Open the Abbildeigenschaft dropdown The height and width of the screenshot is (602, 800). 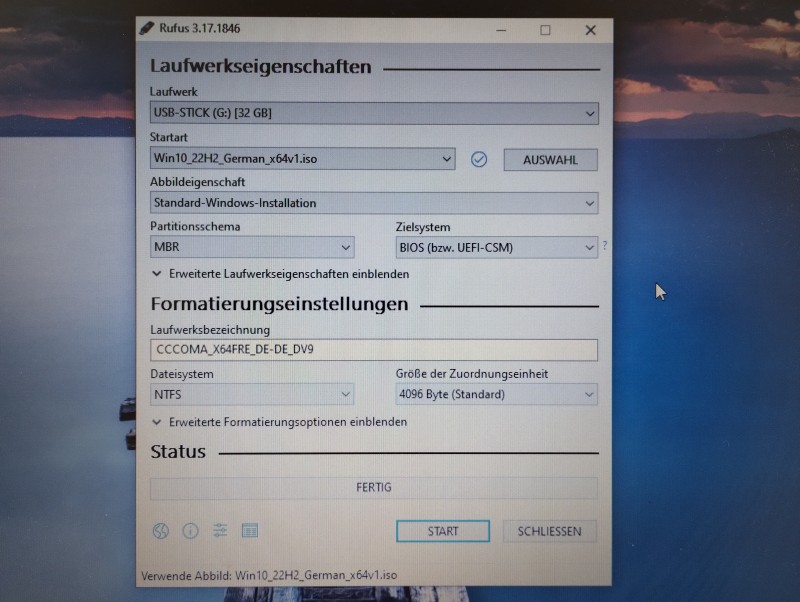coord(374,203)
